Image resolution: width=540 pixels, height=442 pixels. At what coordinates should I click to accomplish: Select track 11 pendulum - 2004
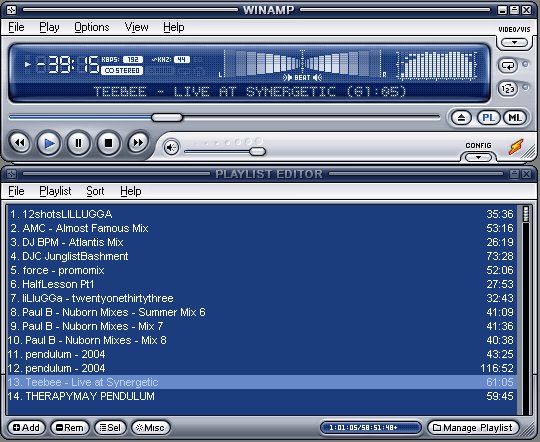(x=262, y=354)
